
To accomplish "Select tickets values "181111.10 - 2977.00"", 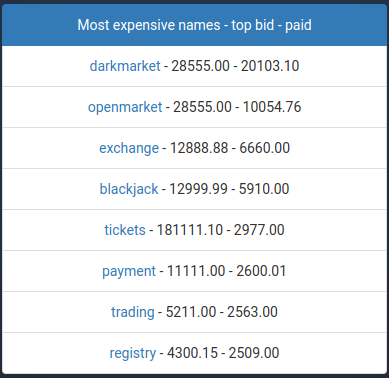I will click(x=220, y=230).
